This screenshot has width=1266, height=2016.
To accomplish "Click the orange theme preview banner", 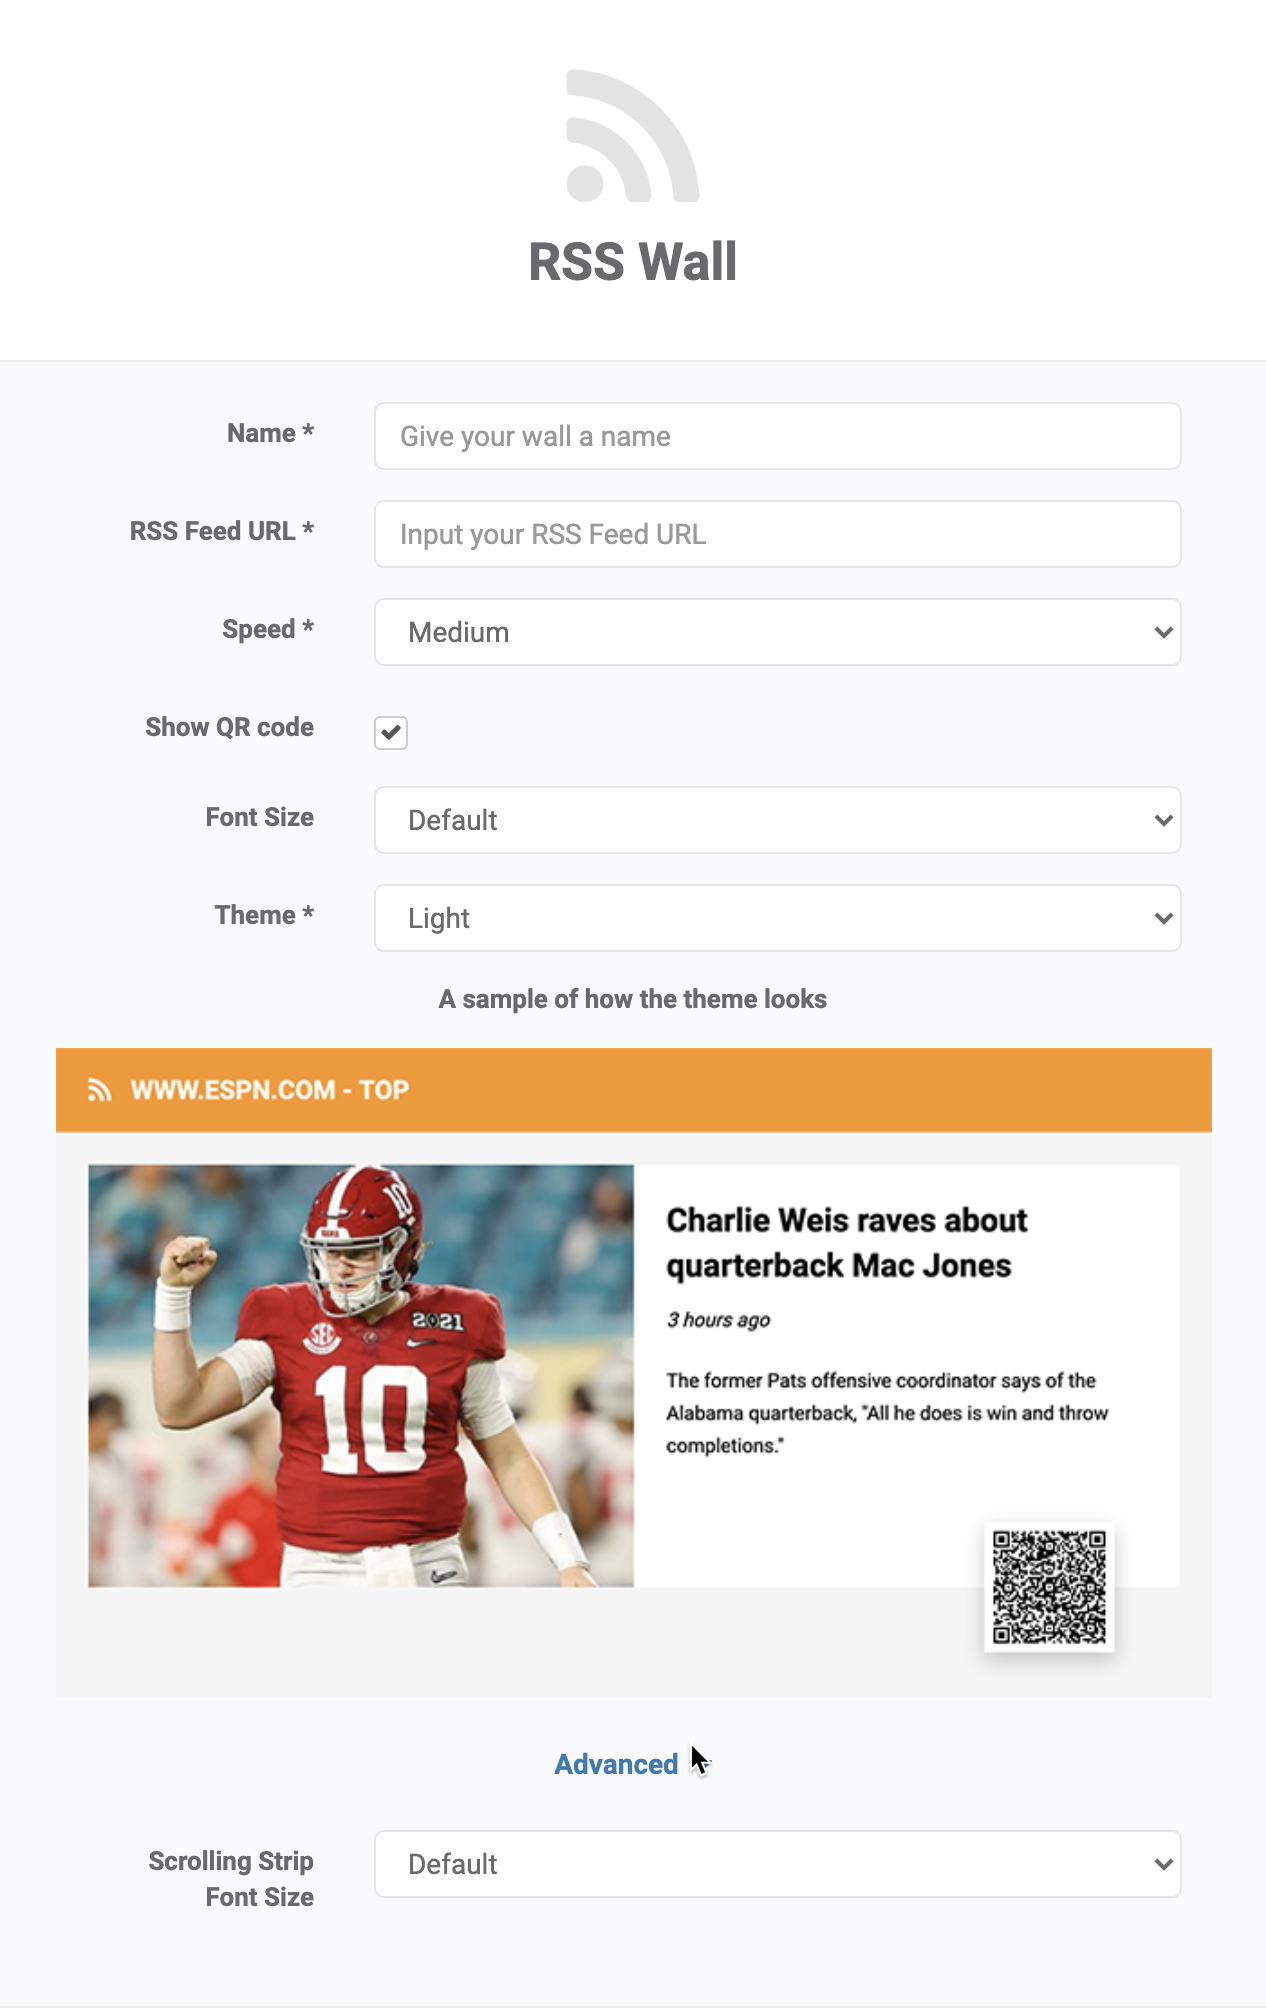I will pyautogui.click(x=634, y=1090).
